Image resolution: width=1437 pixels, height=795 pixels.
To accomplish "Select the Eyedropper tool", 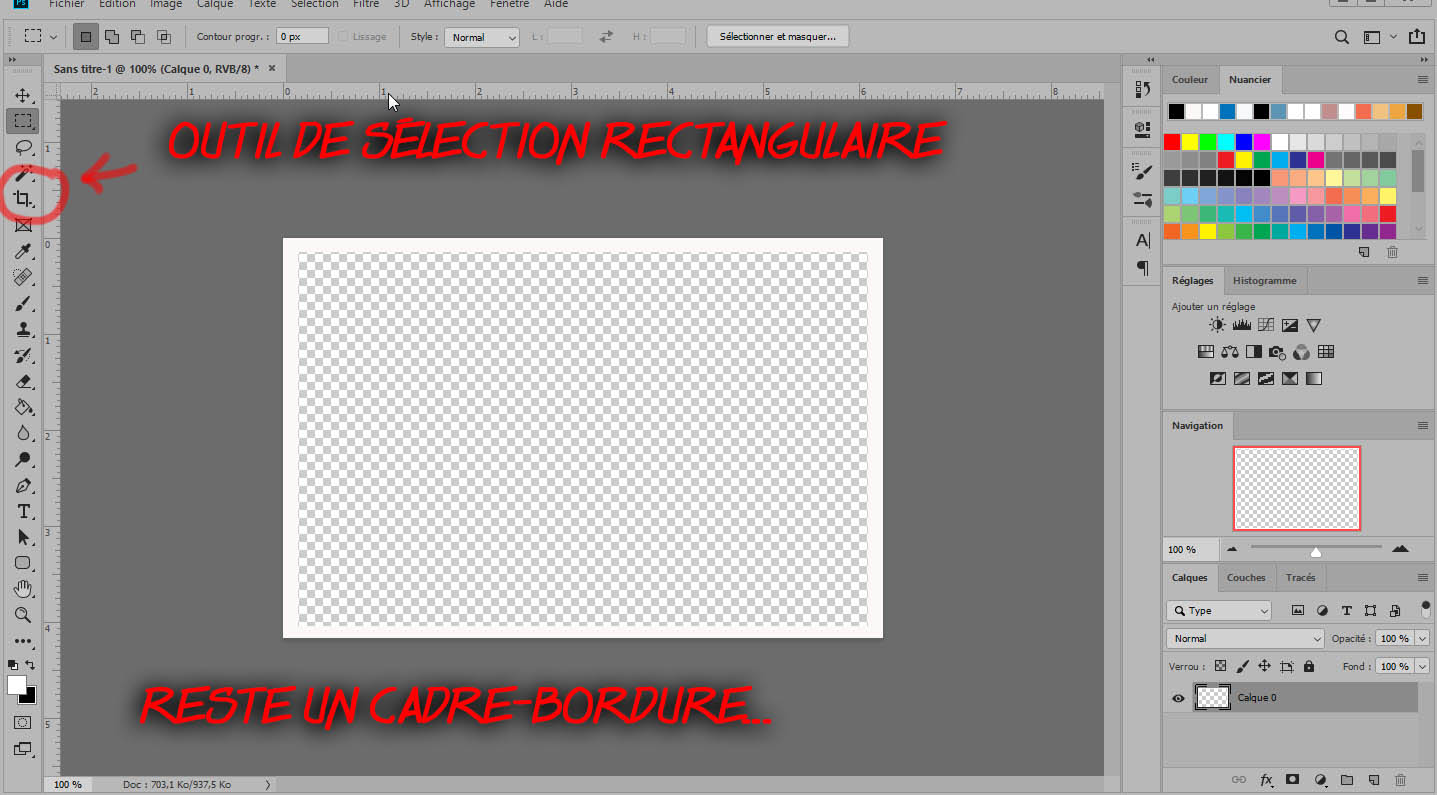I will click(x=23, y=252).
